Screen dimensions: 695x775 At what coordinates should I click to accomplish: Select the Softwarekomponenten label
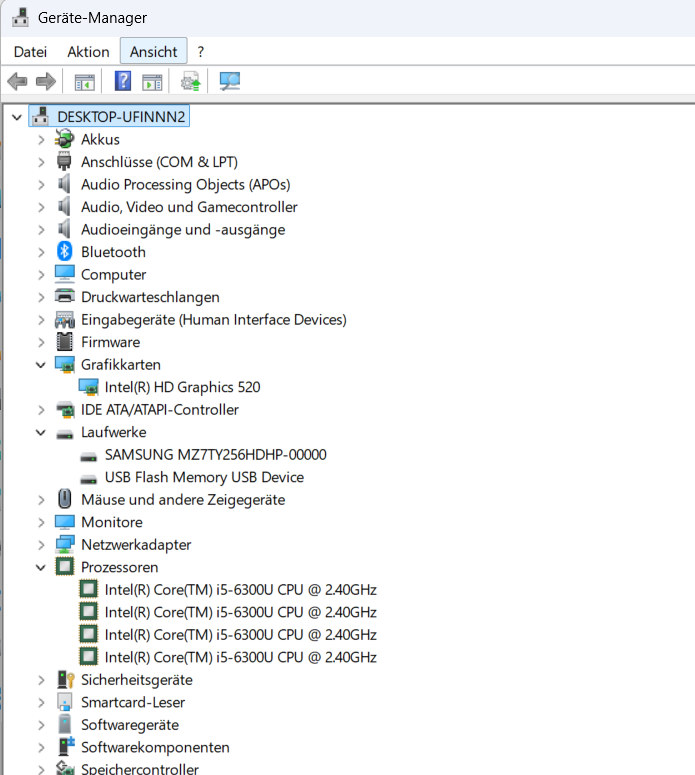click(155, 747)
